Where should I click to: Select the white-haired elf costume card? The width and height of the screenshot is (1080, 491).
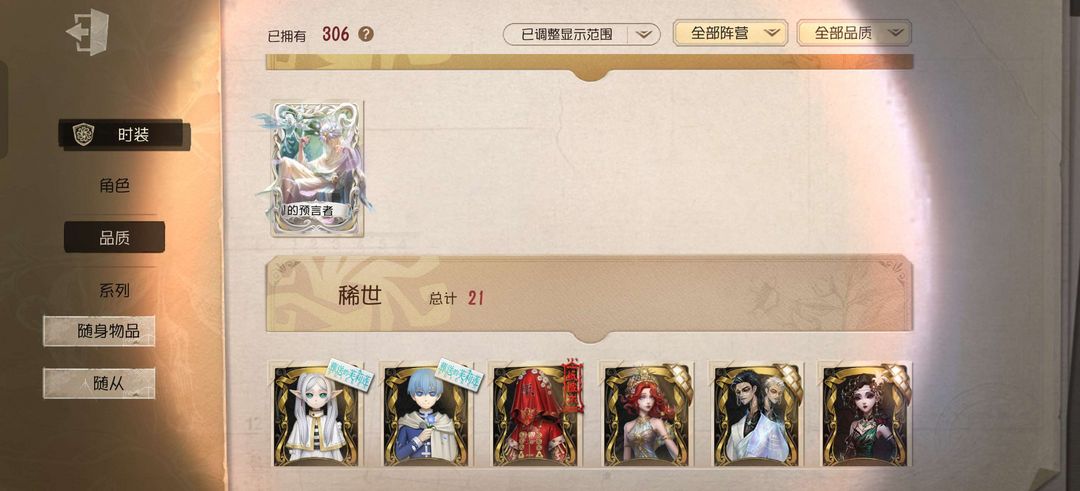315,415
